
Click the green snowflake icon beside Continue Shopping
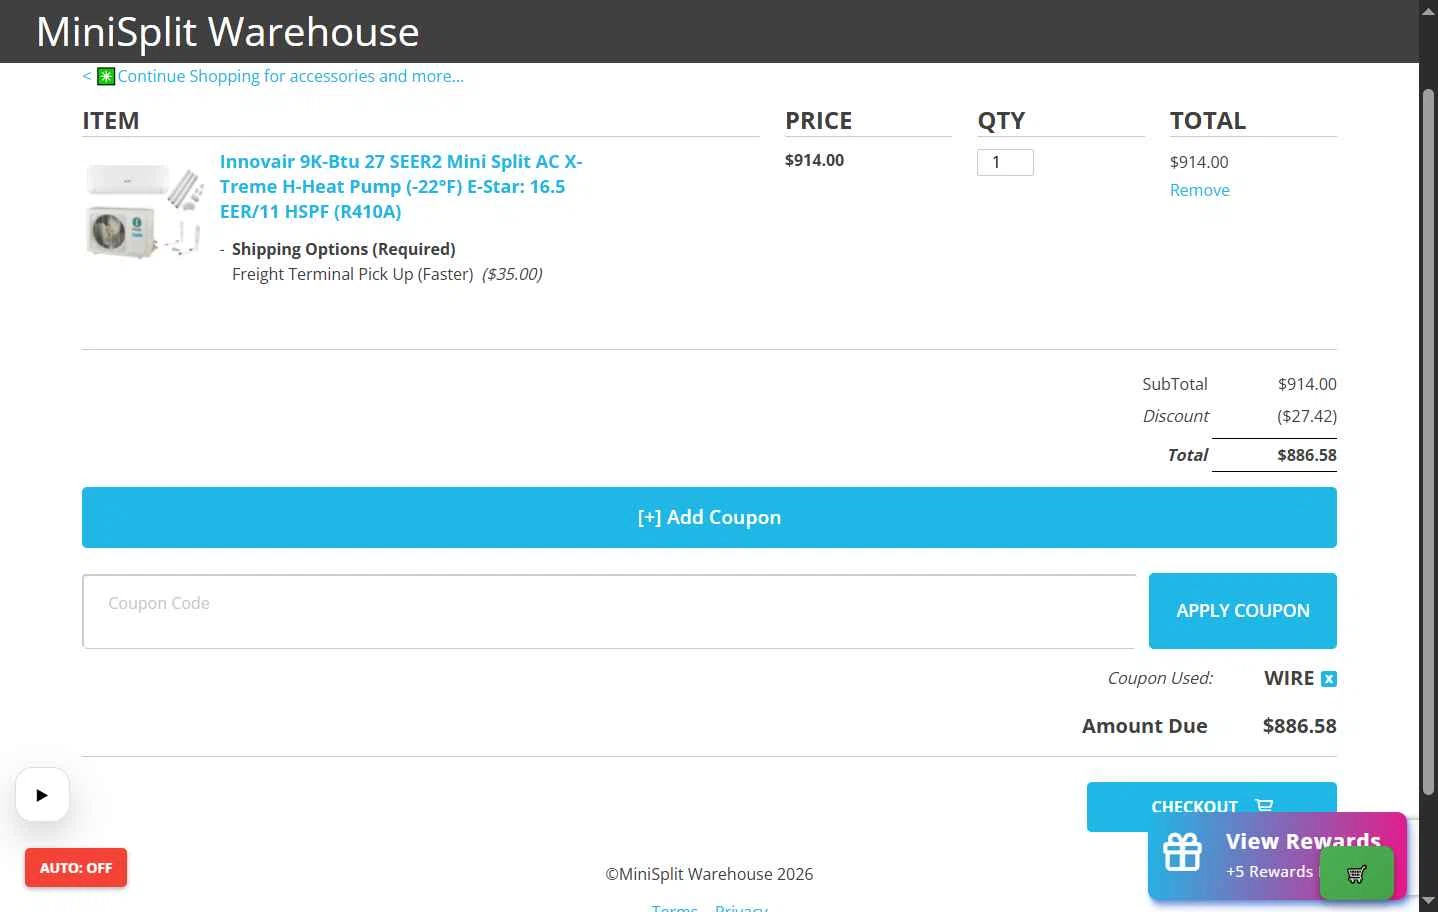pyautogui.click(x=106, y=76)
